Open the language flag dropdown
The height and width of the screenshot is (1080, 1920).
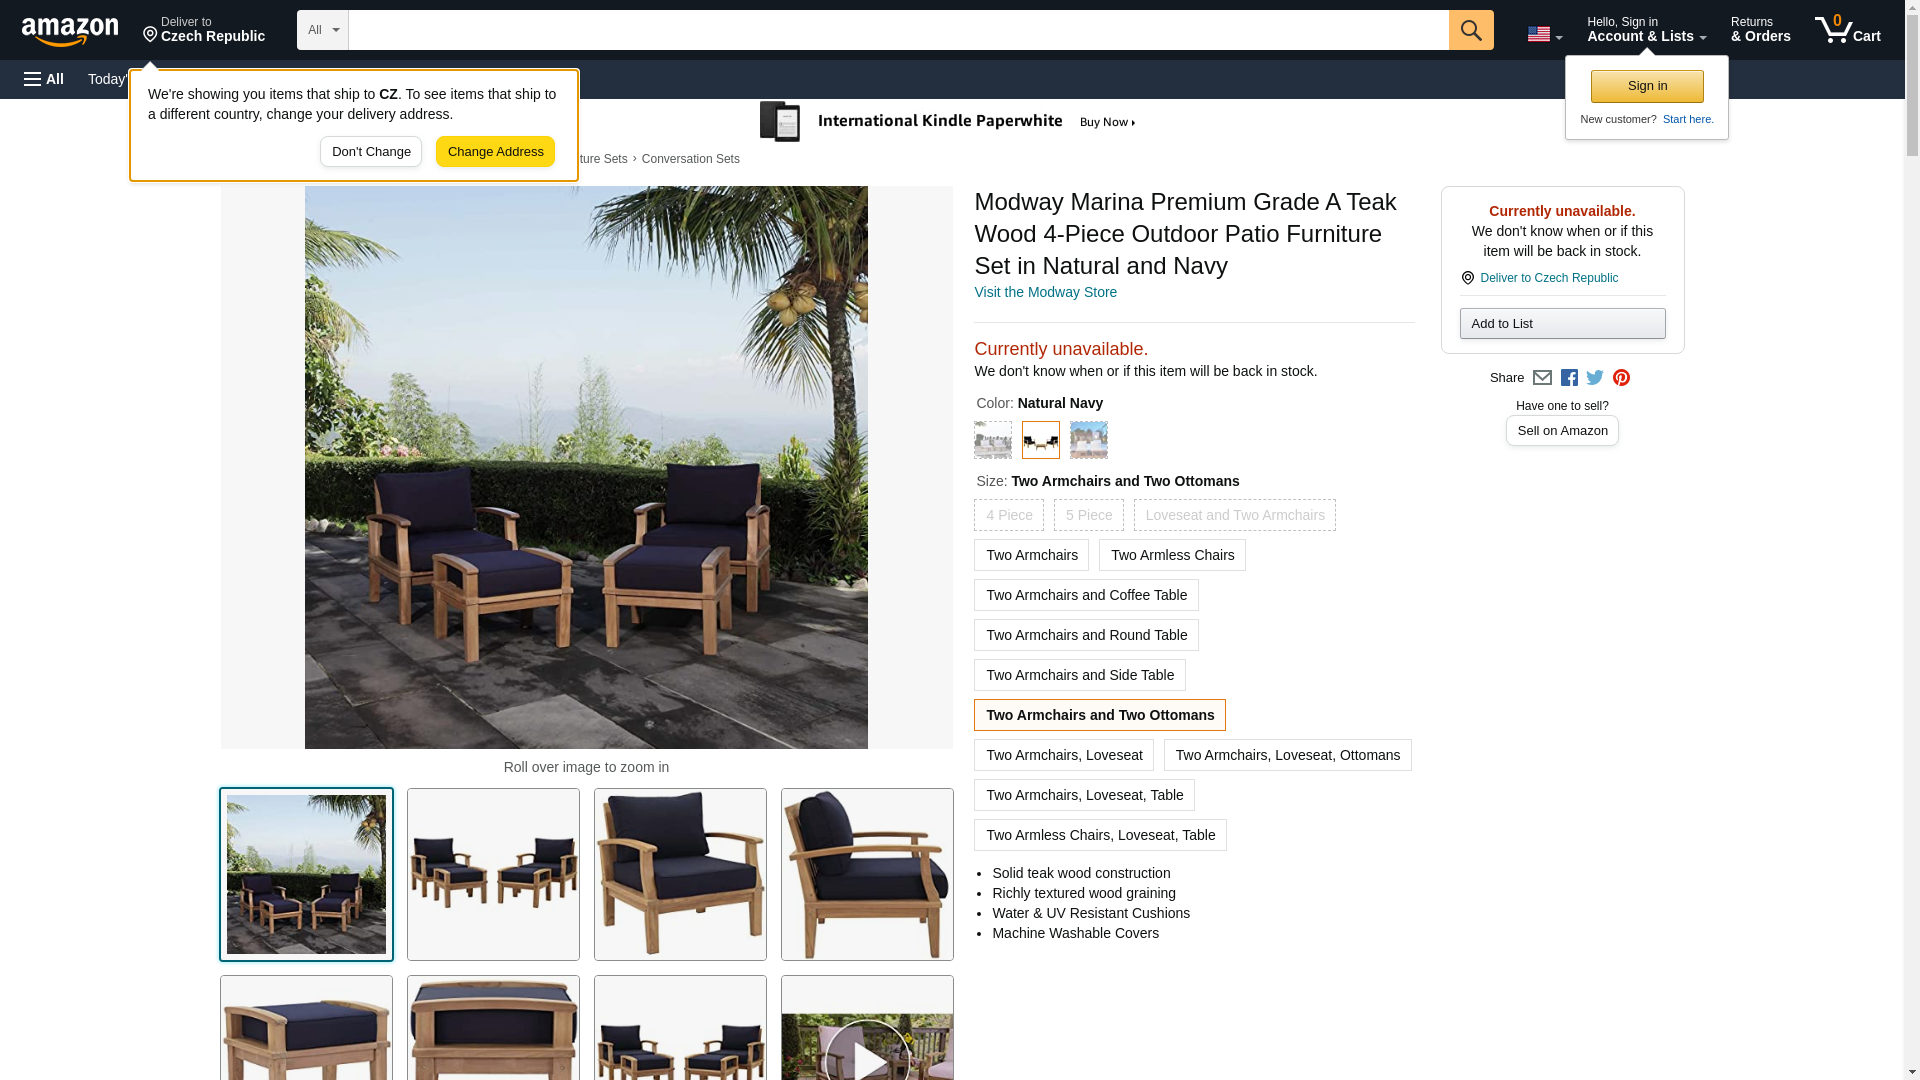(x=1544, y=35)
